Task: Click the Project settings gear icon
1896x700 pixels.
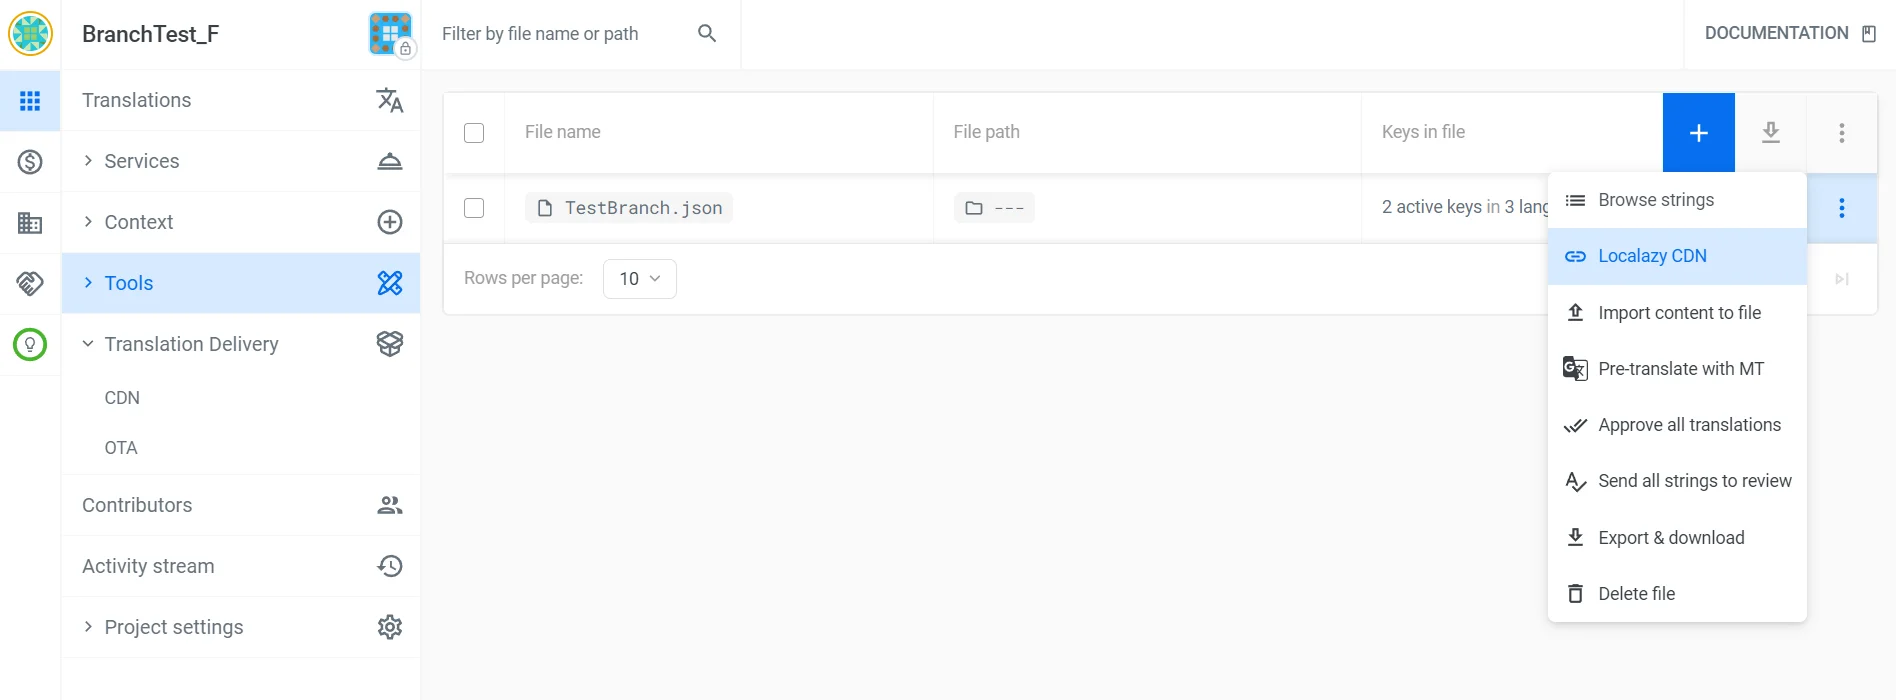Action: click(x=389, y=626)
